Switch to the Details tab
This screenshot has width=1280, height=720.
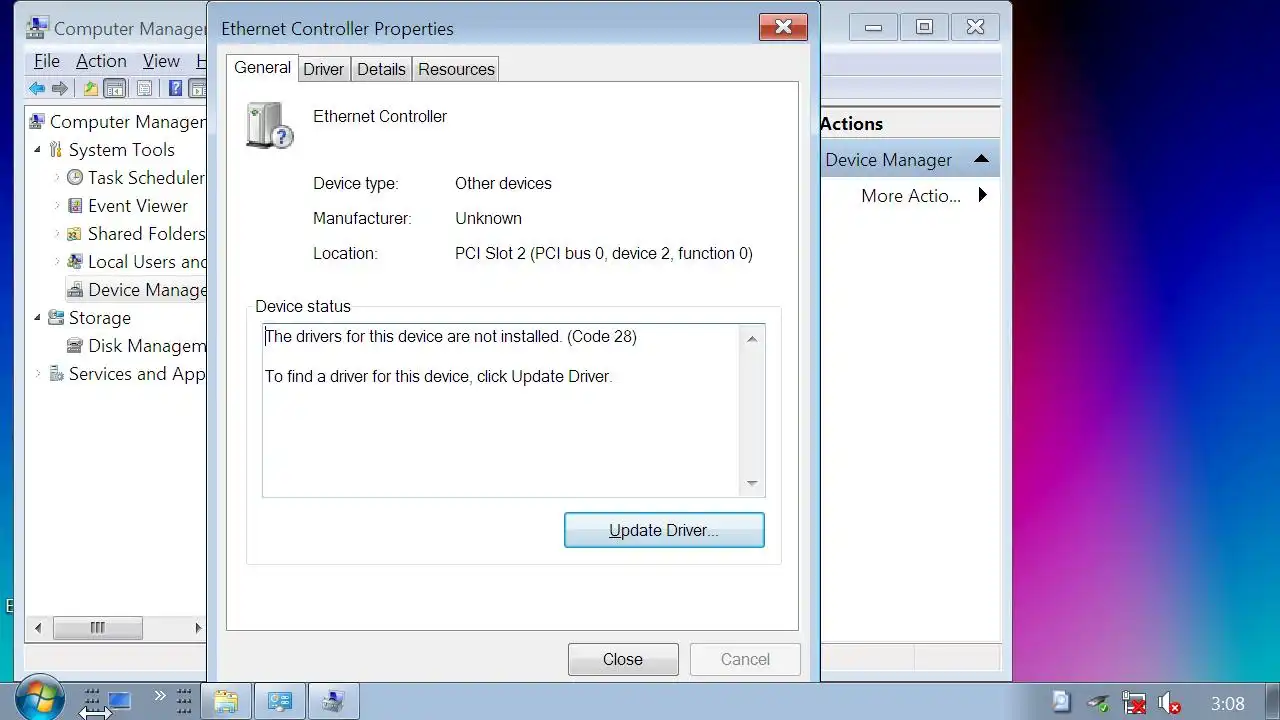click(x=381, y=69)
